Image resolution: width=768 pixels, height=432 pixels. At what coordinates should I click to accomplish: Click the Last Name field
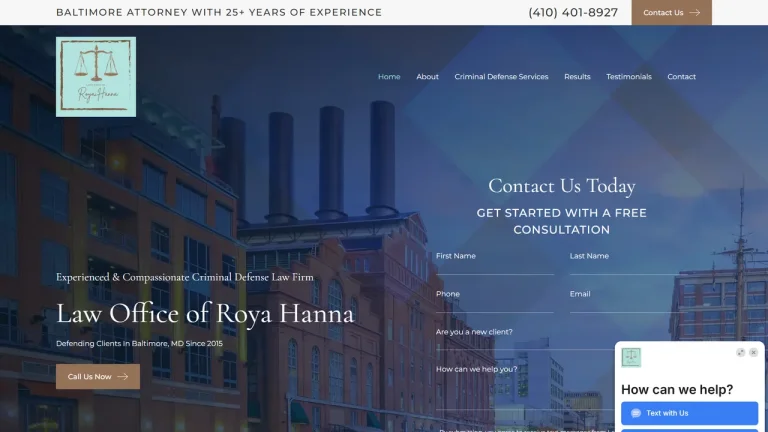pyautogui.click(x=629, y=262)
